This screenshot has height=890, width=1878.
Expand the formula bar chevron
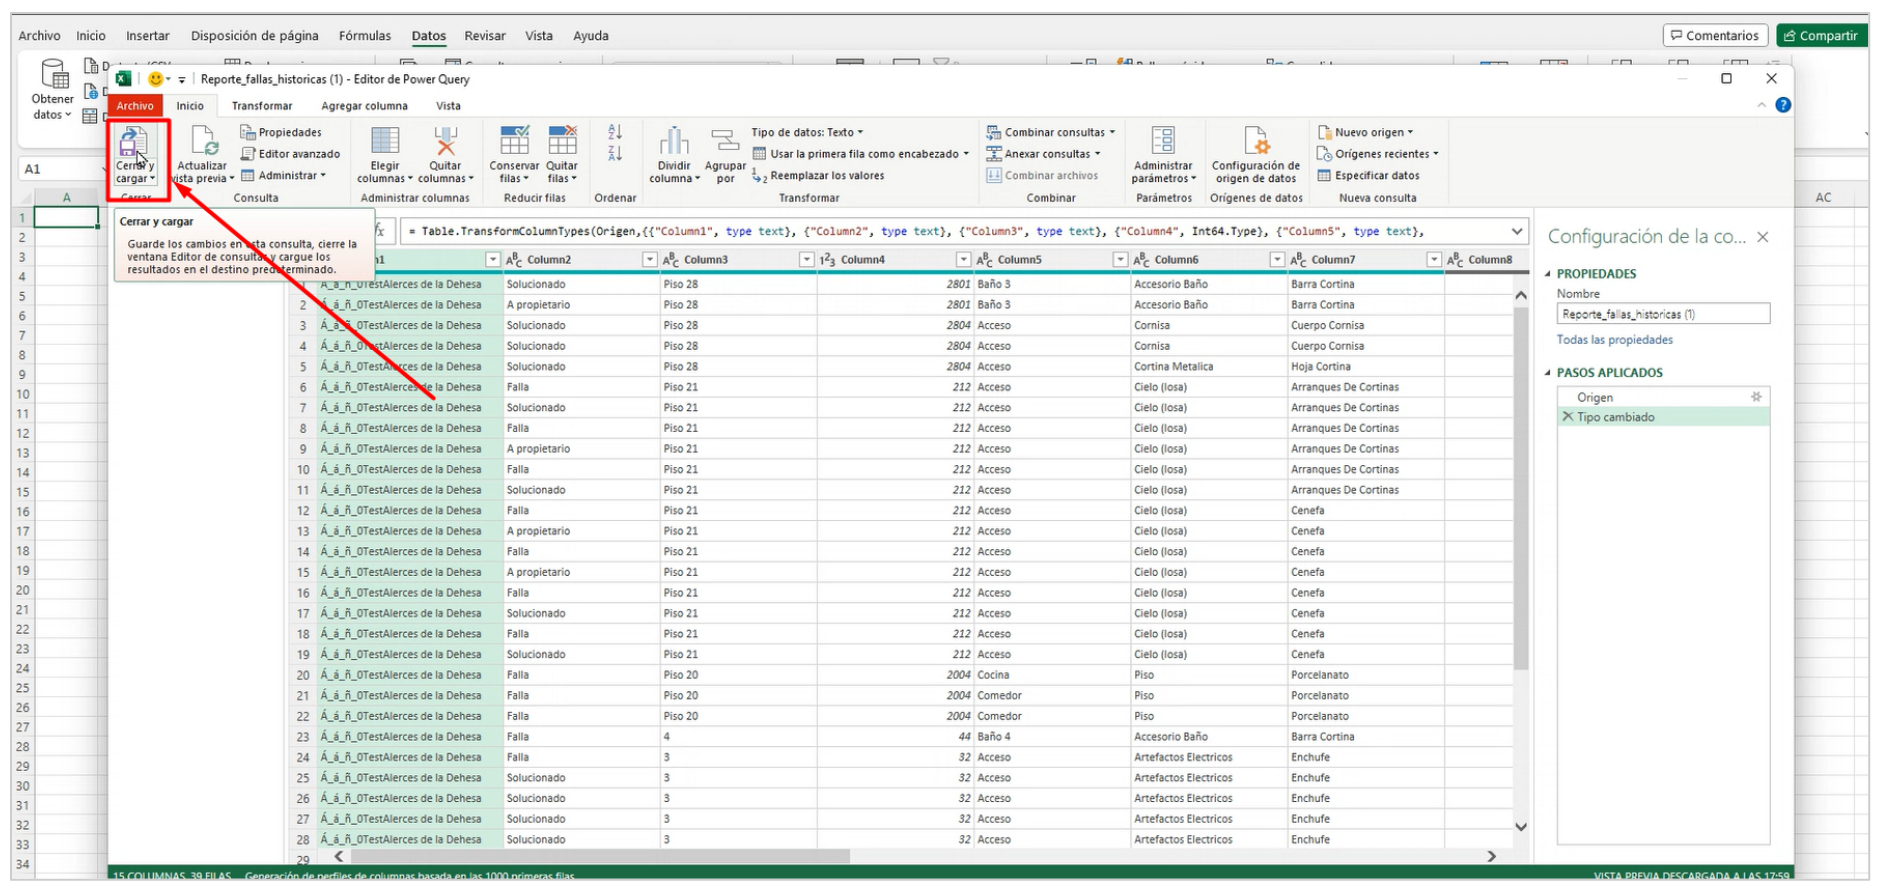[1517, 232]
